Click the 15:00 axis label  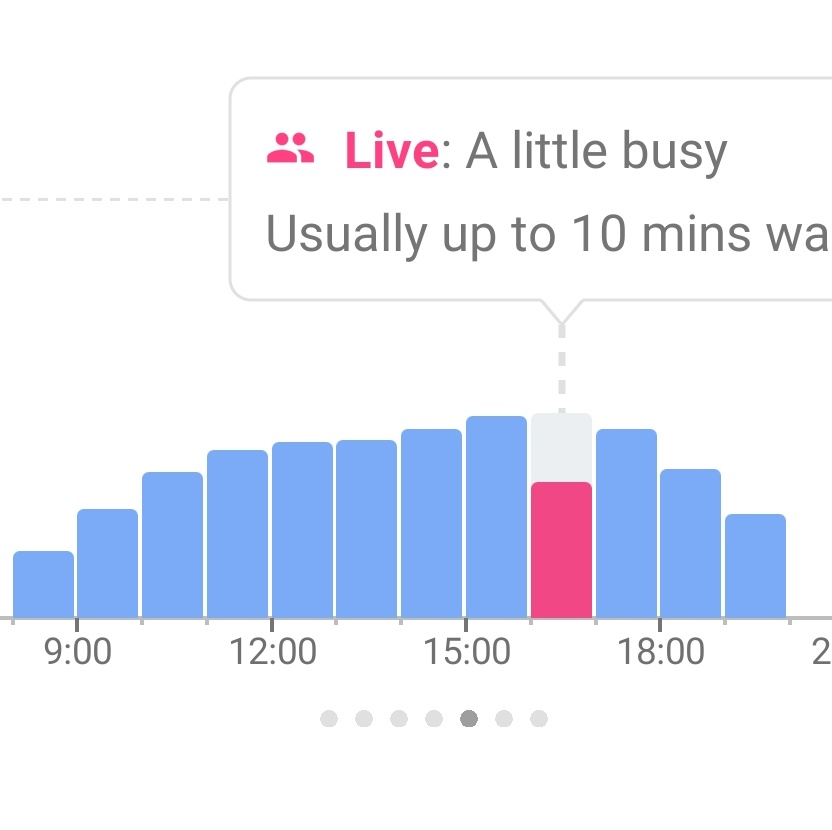click(x=466, y=651)
